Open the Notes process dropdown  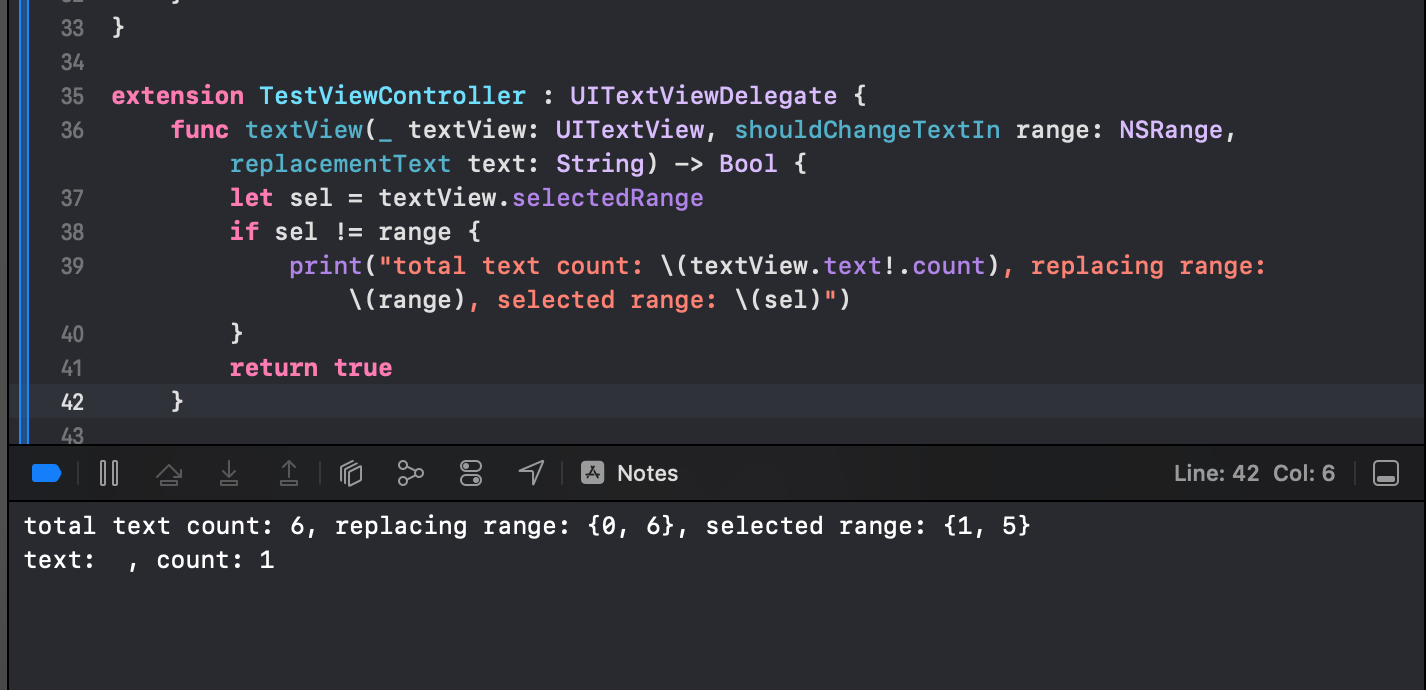pos(647,473)
